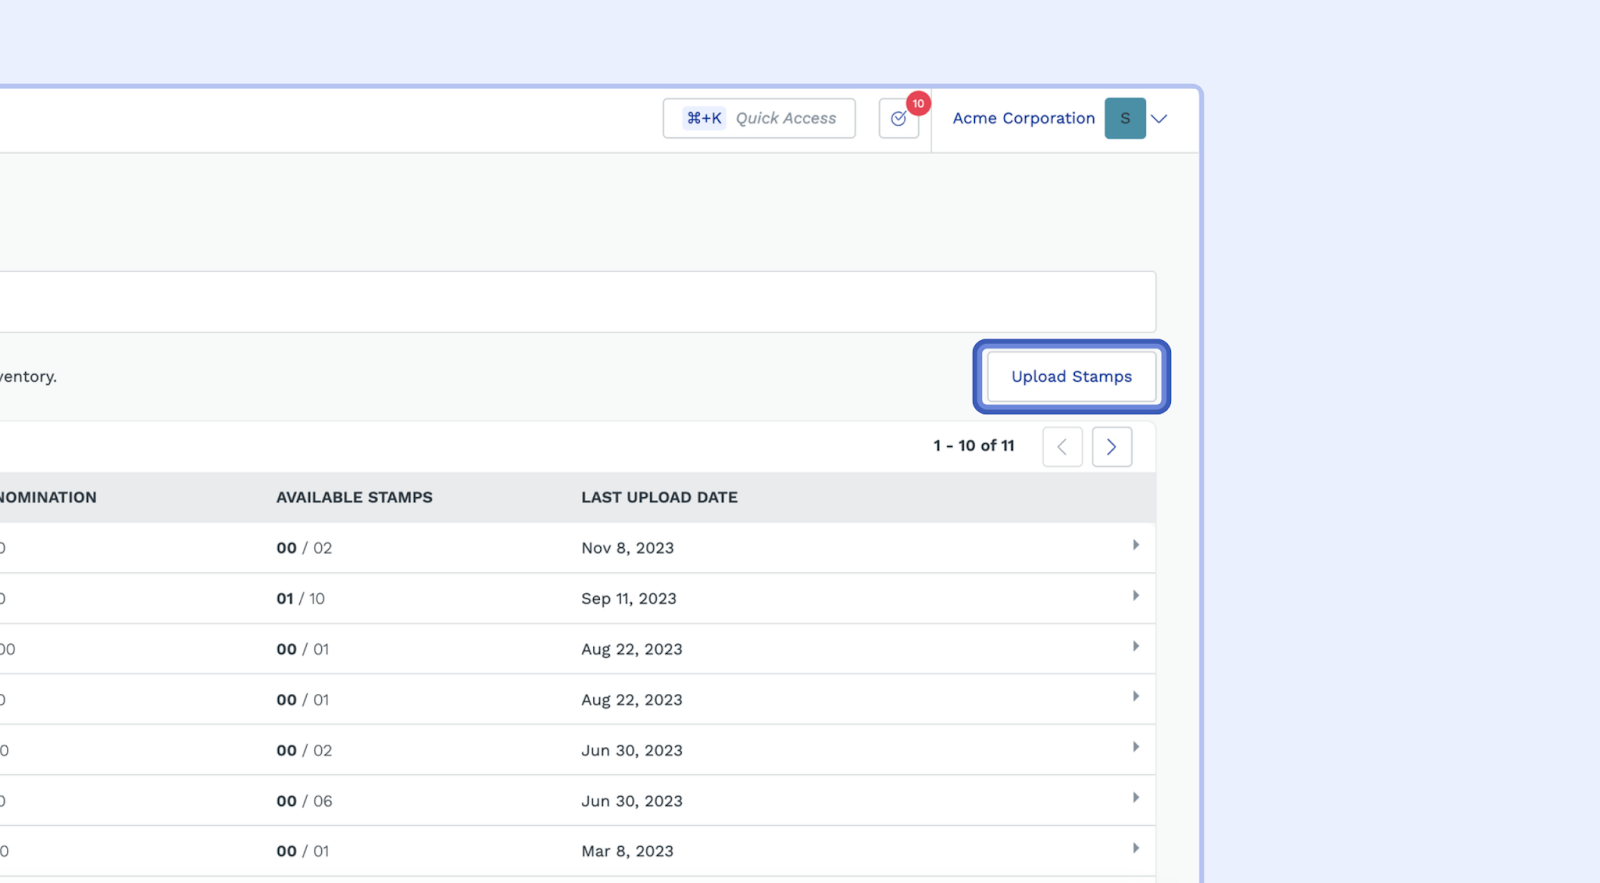The width and height of the screenshot is (1600, 883).
Task: Click the S user avatar
Action: coord(1124,118)
